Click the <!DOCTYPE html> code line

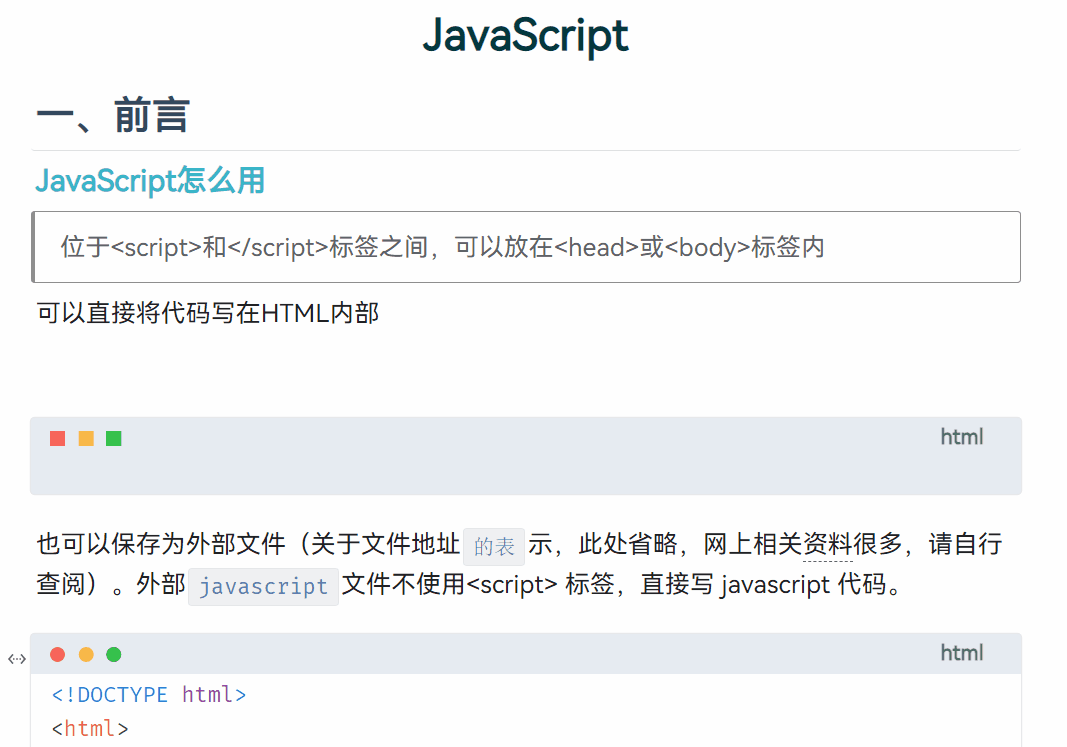[149, 695]
